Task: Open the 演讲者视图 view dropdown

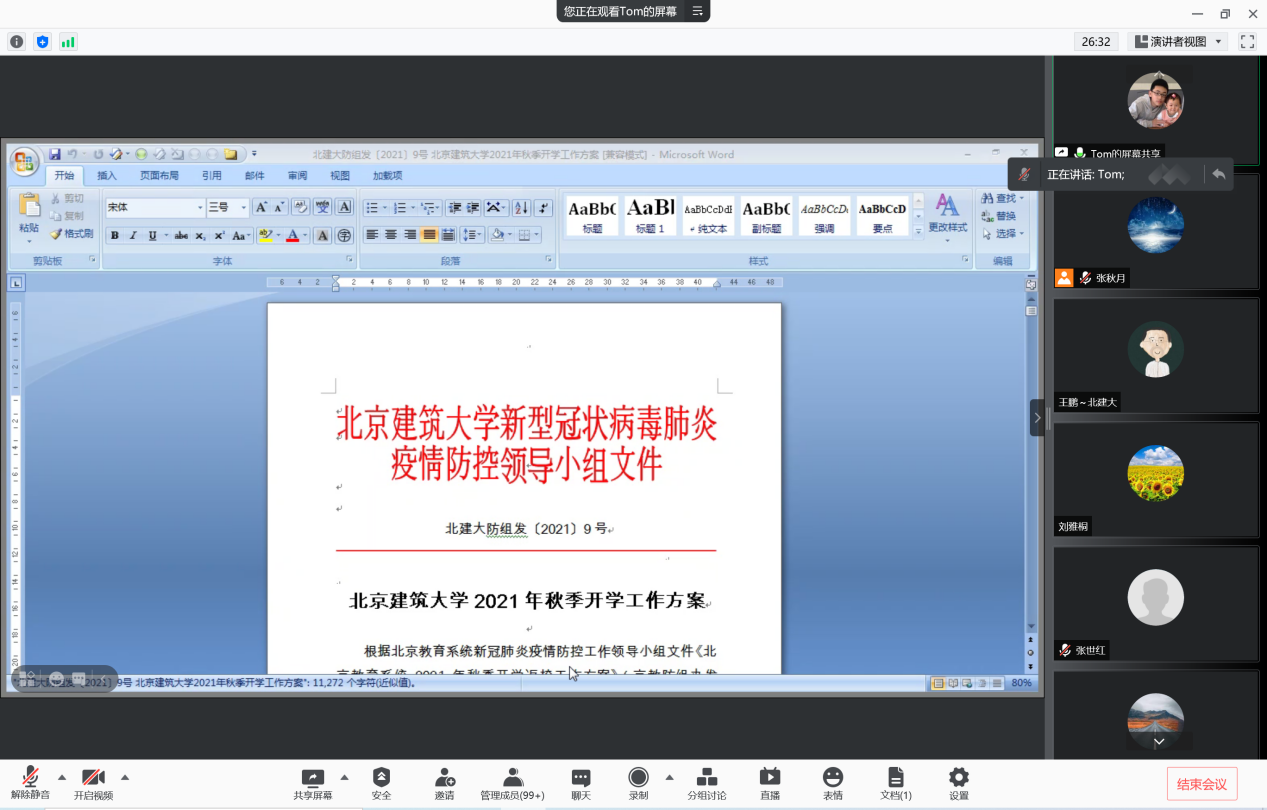Action: (x=1178, y=42)
